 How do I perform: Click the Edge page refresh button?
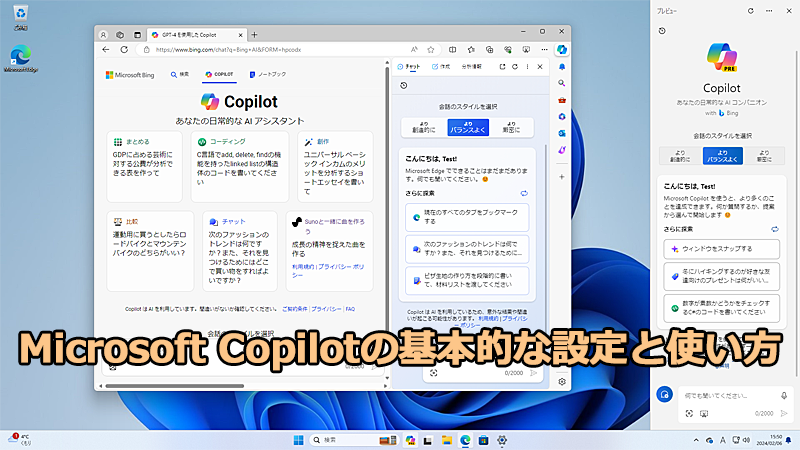124,49
